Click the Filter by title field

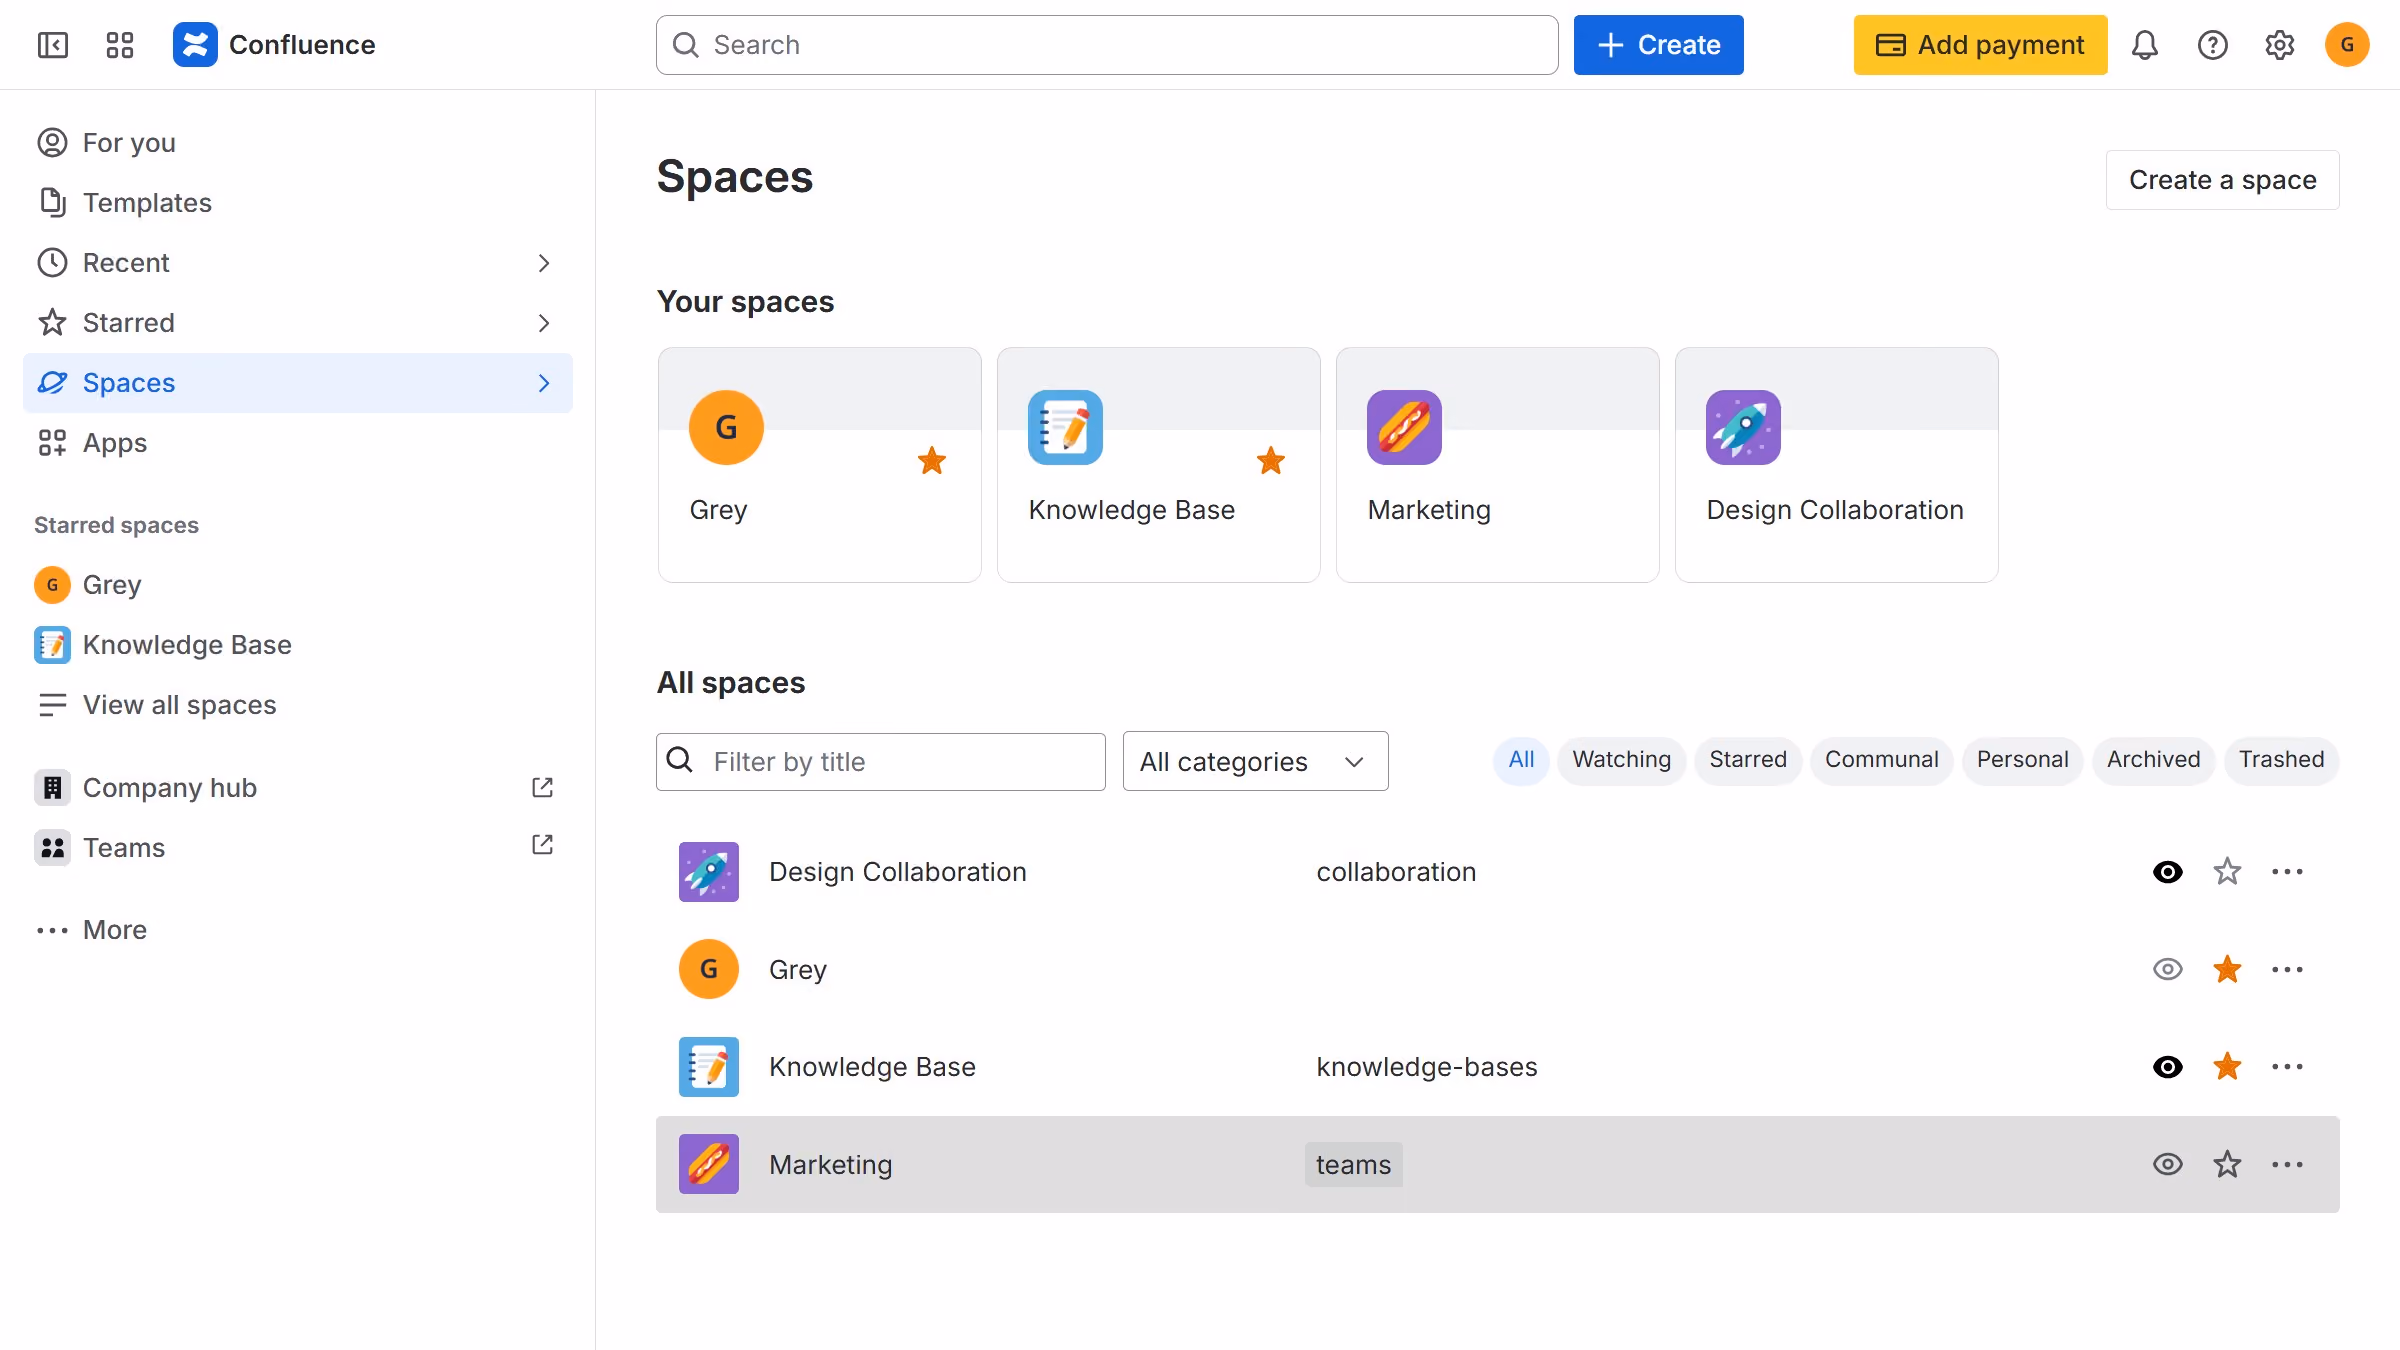pyautogui.click(x=880, y=762)
